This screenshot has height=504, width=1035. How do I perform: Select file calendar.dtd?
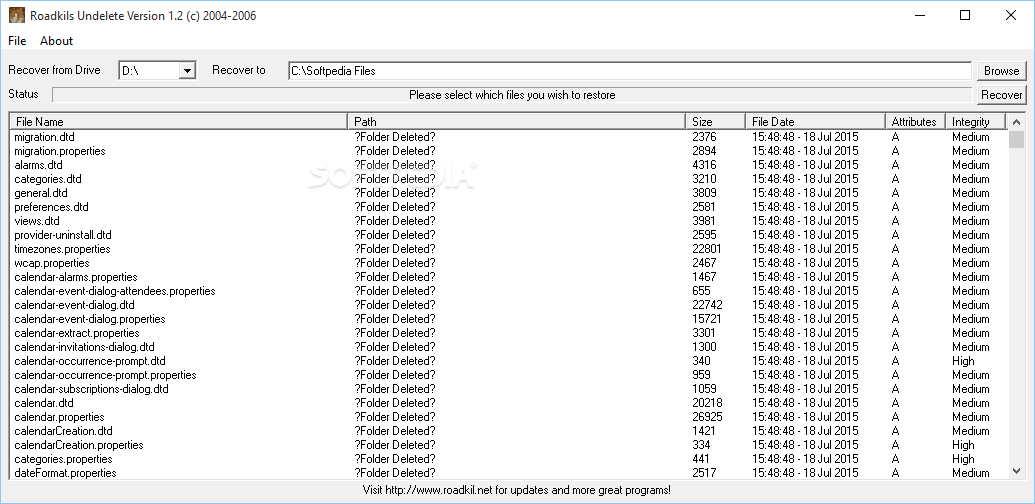point(44,403)
